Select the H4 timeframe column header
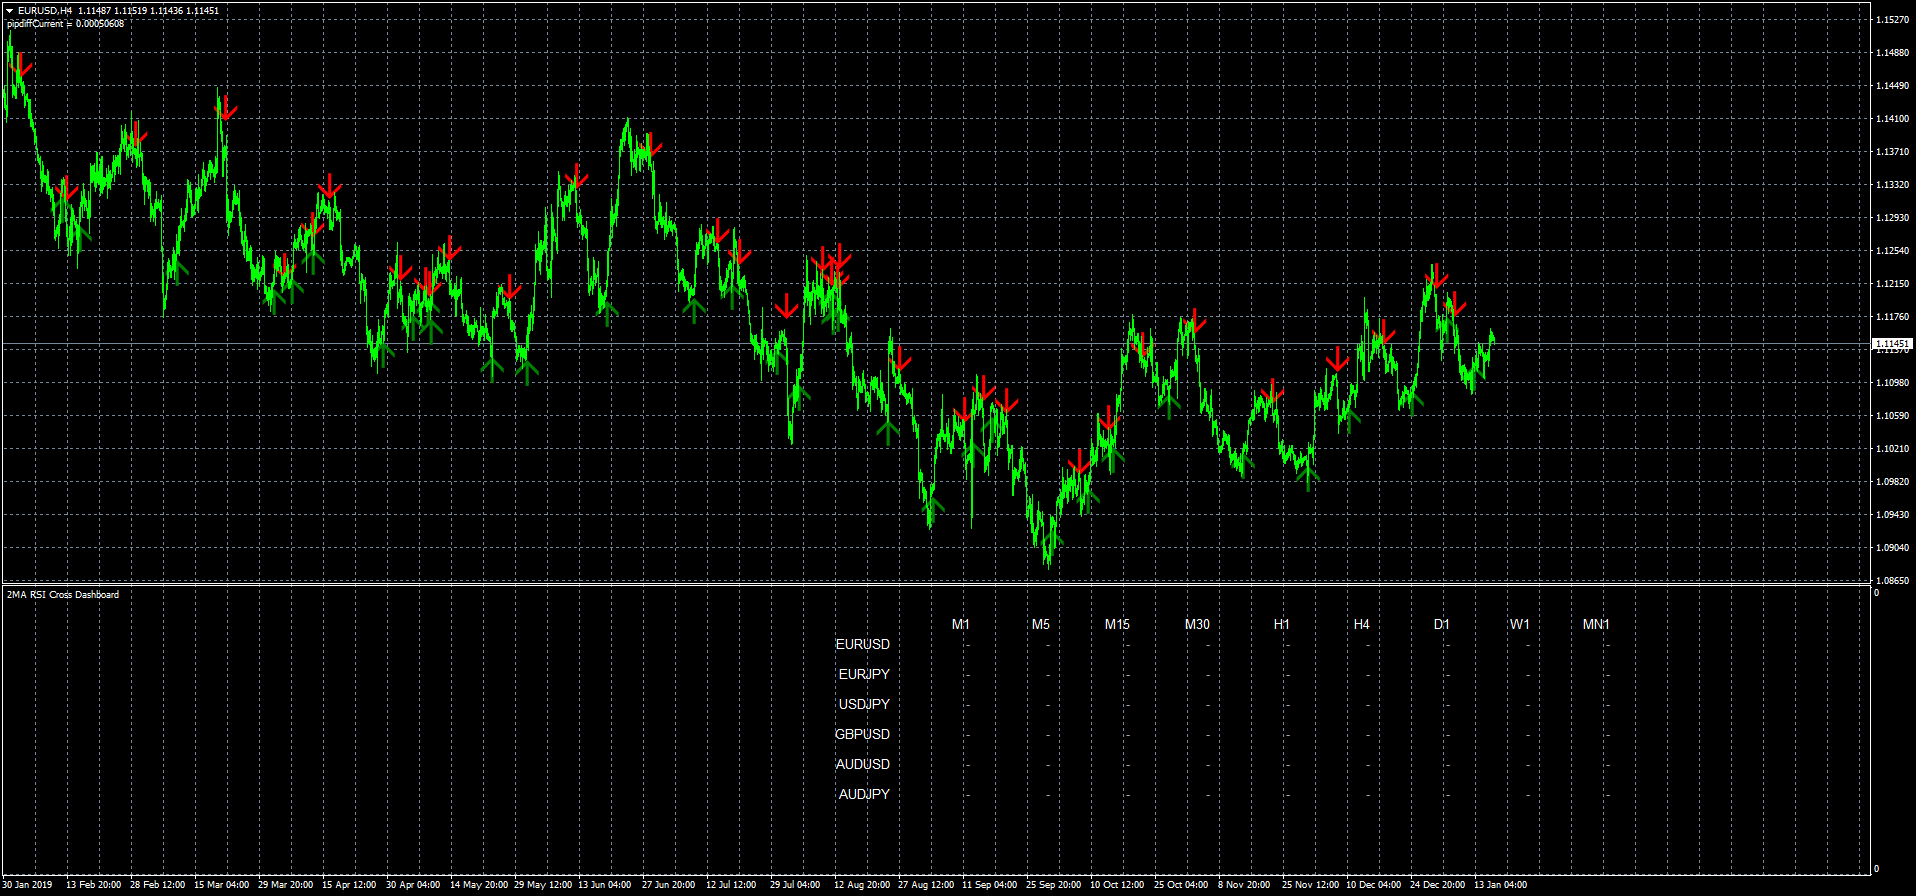 1362,624
